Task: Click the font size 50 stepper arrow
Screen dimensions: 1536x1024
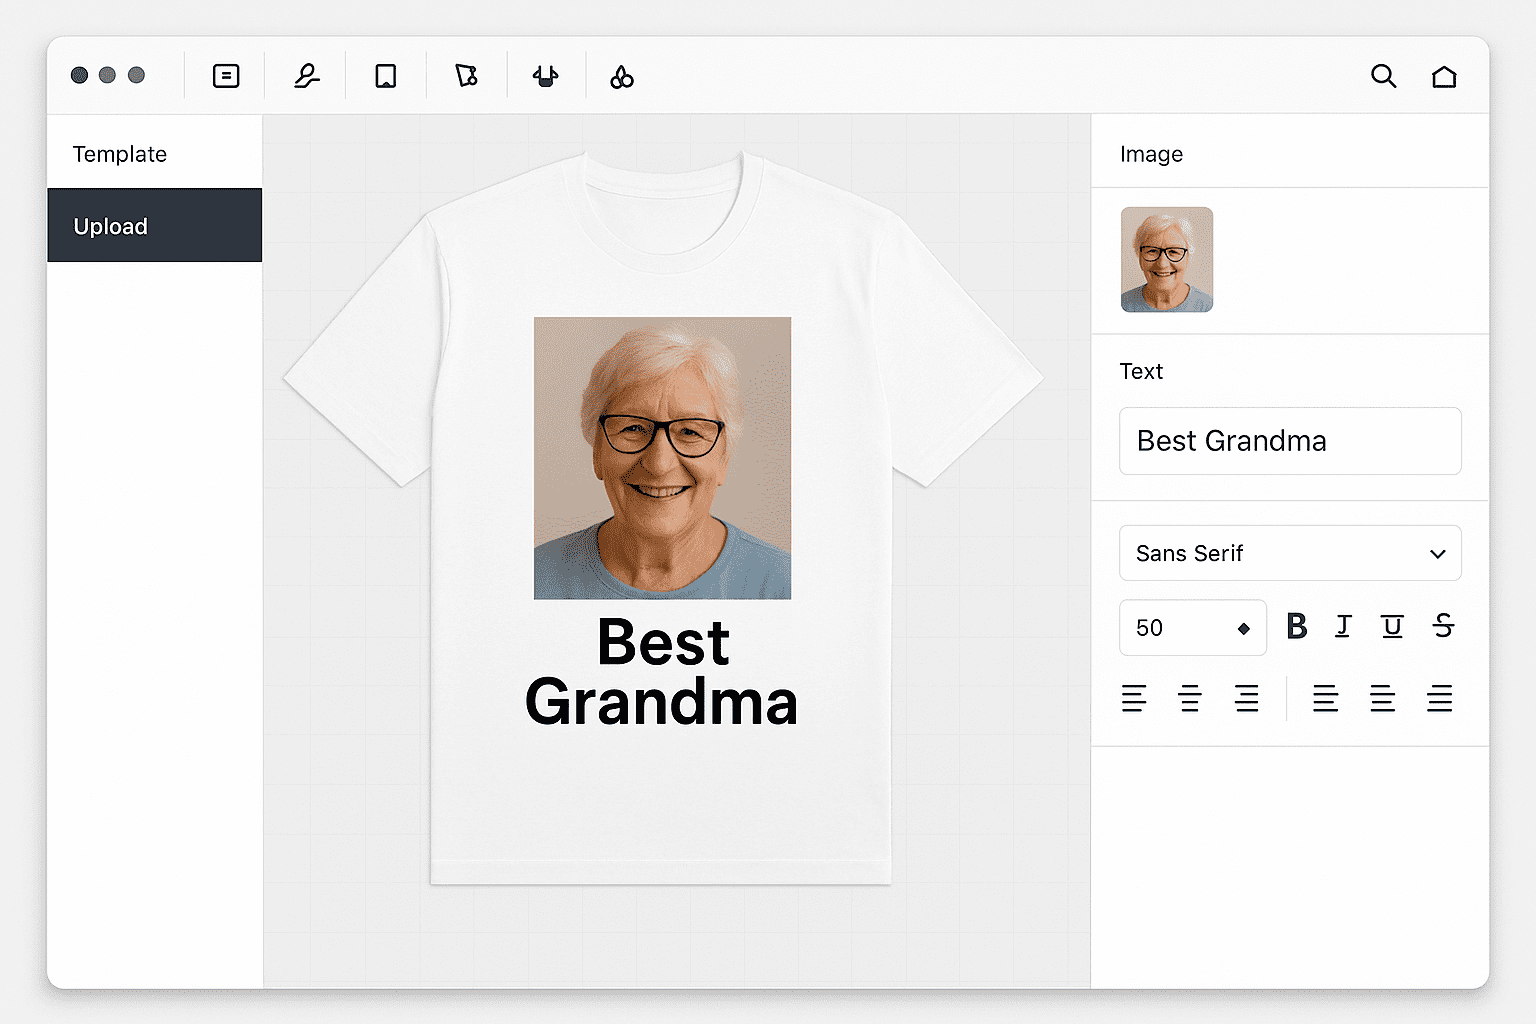Action: pyautogui.click(x=1244, y=628)
